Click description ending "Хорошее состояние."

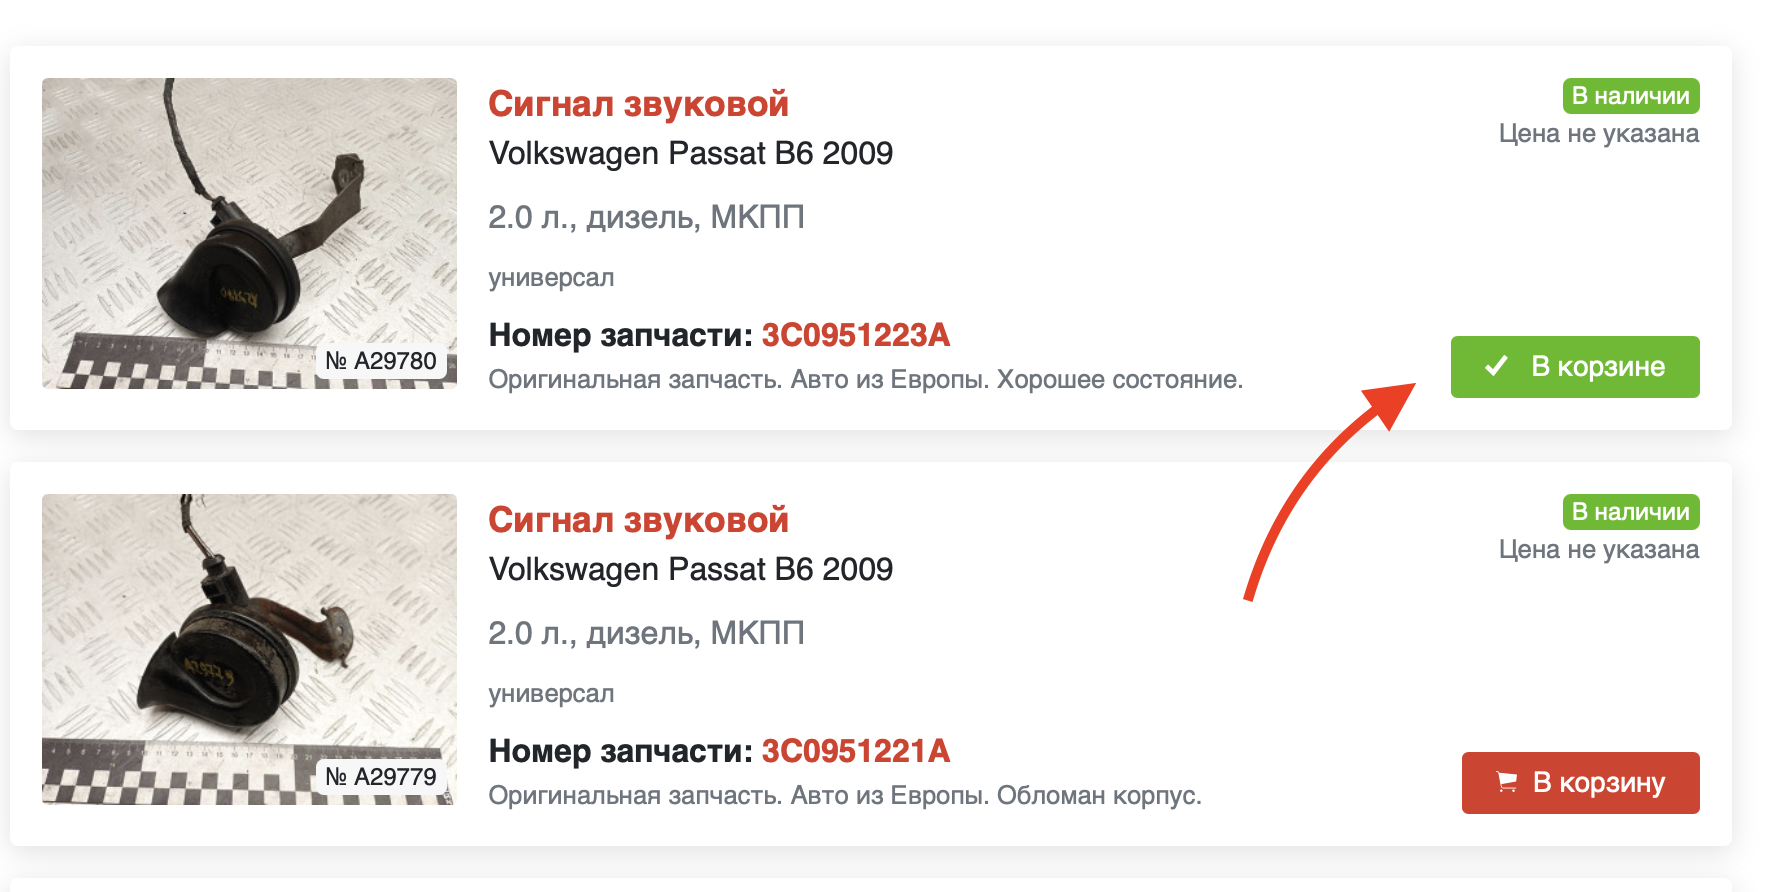pos(865,380)
